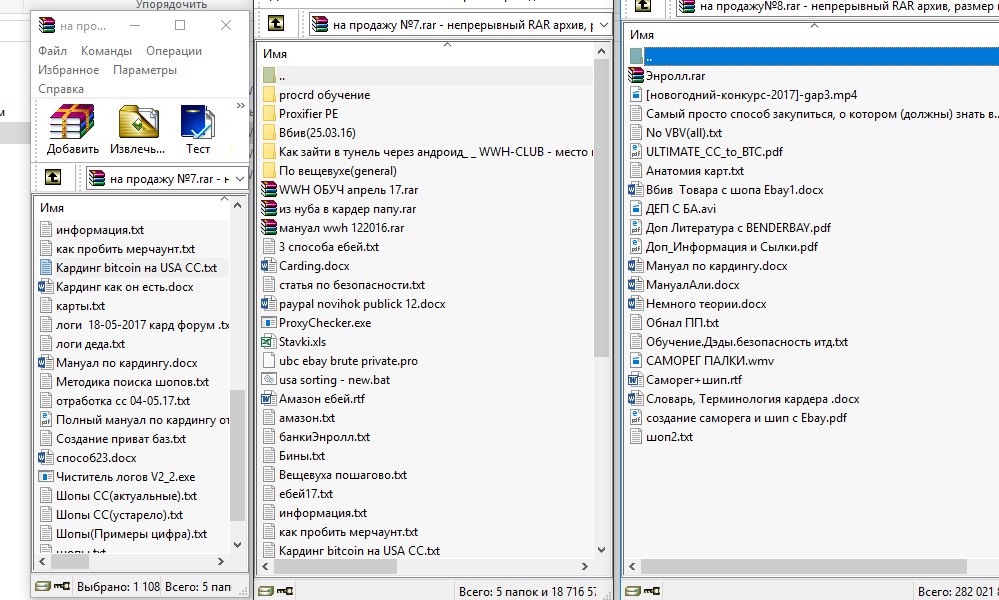Click the drive icon in middle window status bar
999x600 pixels.
[270, 590]
